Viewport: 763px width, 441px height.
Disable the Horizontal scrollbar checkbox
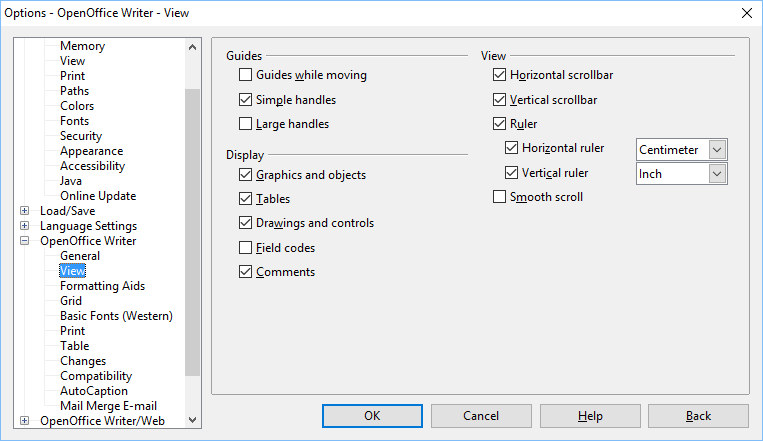(x=500, y=75)
